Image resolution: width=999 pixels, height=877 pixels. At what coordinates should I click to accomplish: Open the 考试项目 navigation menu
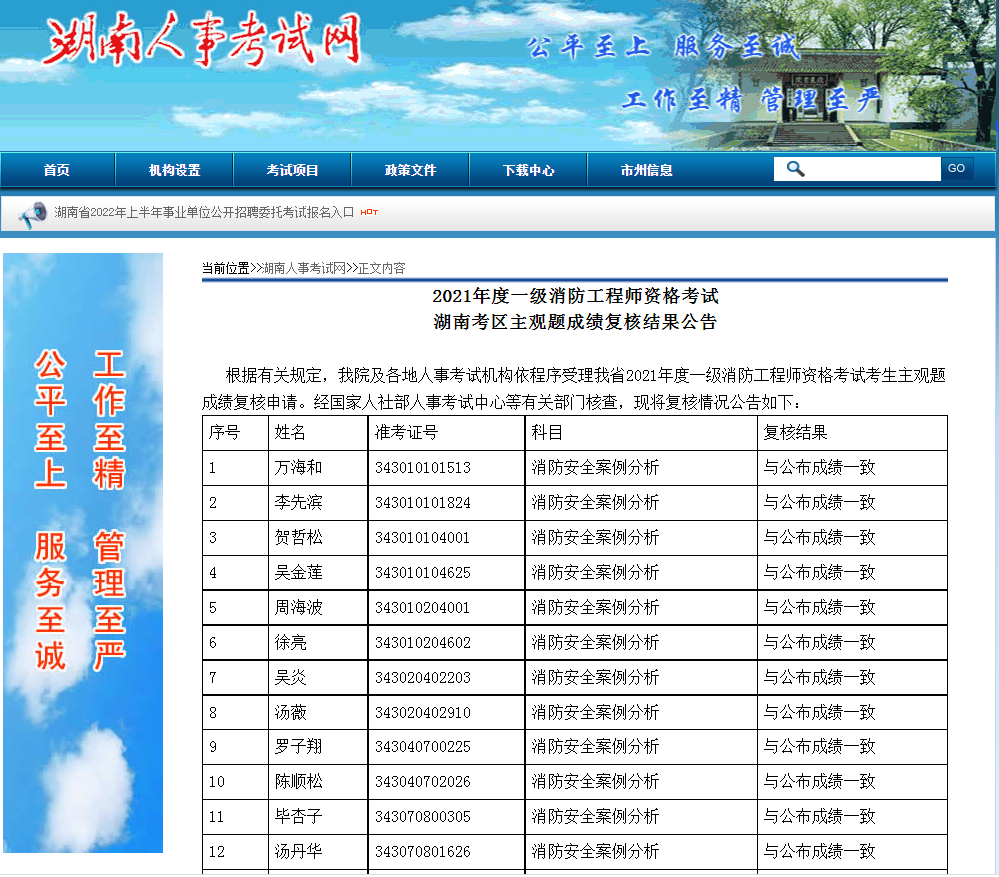[292, 170]
